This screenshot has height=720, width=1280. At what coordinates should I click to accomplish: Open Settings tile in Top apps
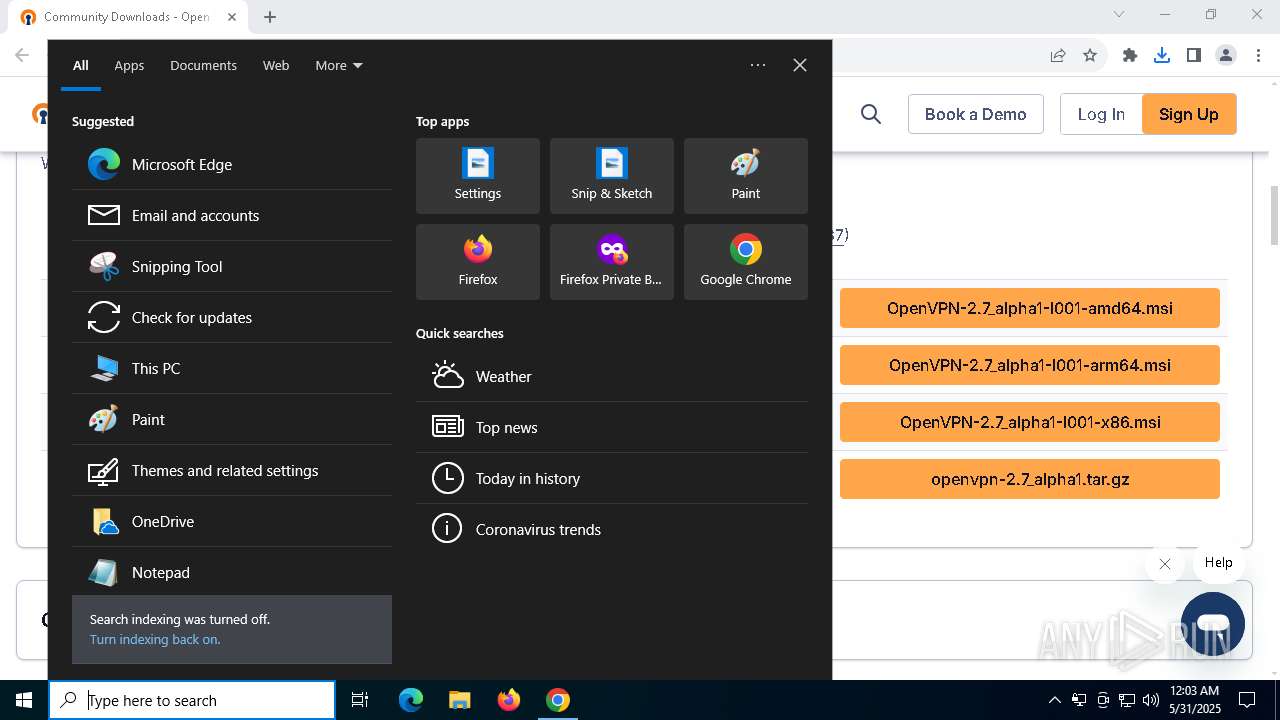coord(478,176)
